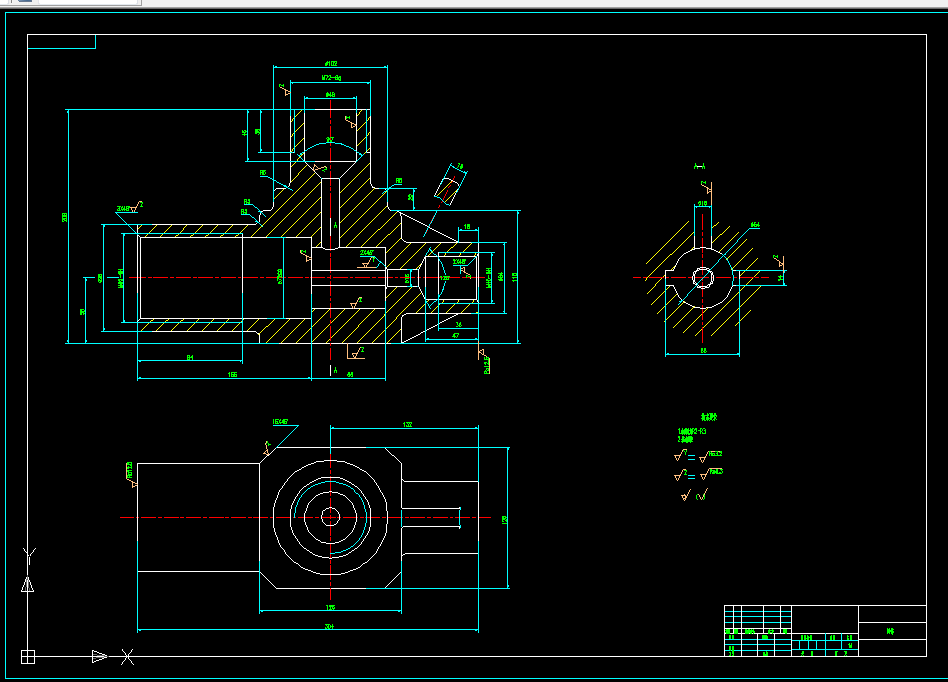The width and height of the screenshot is (948, 682).
Task: Select the 155 length dimension text
Action: (232, 375)
